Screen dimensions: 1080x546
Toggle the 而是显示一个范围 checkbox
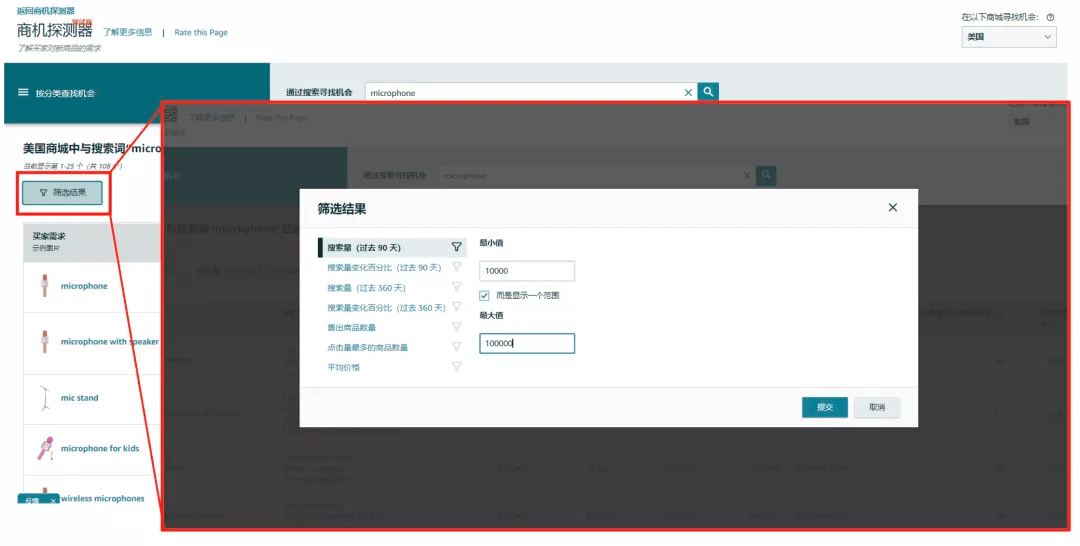[485, 296]
